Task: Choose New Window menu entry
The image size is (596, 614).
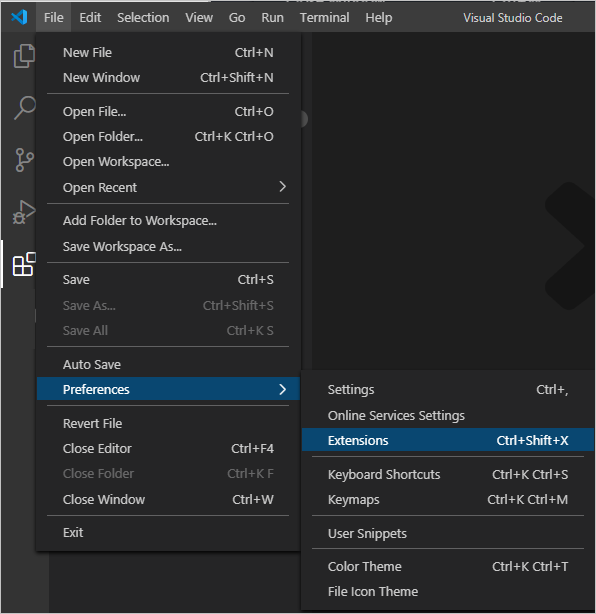Action: 168,78
